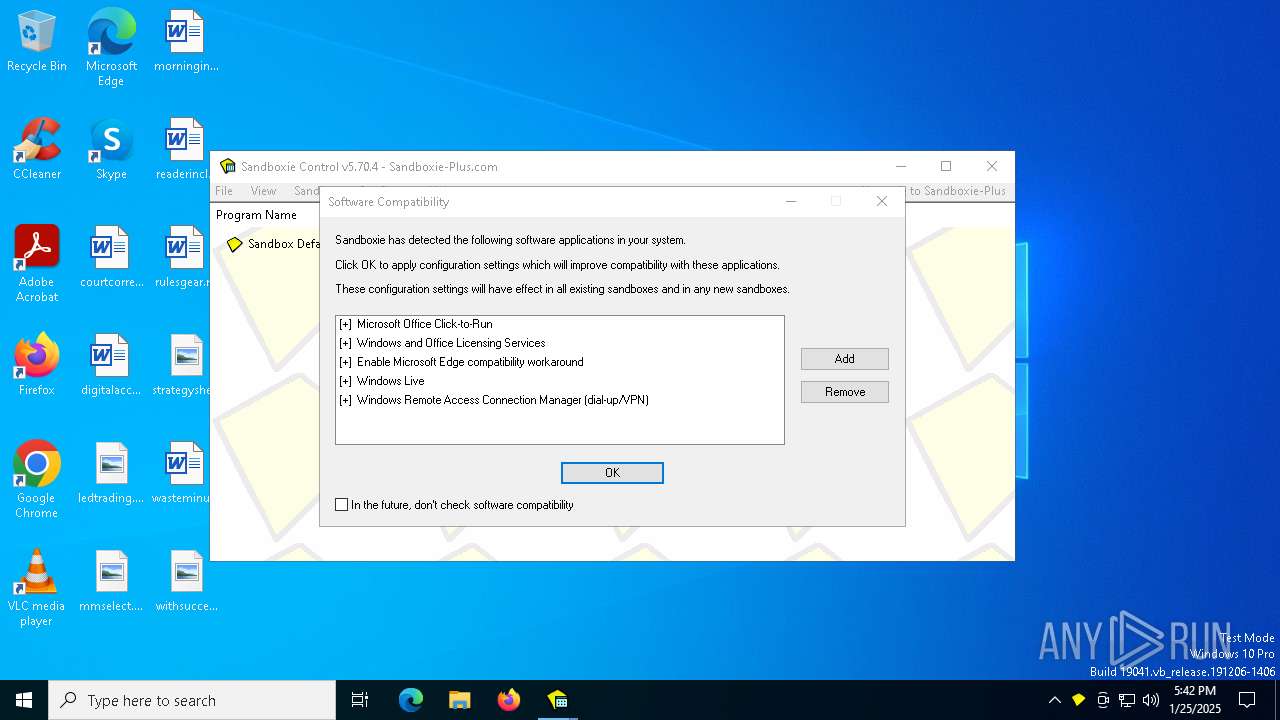Select the ledtrading... image file icon
Viewport: 1280px width, 720px height.
coord(111,473)
